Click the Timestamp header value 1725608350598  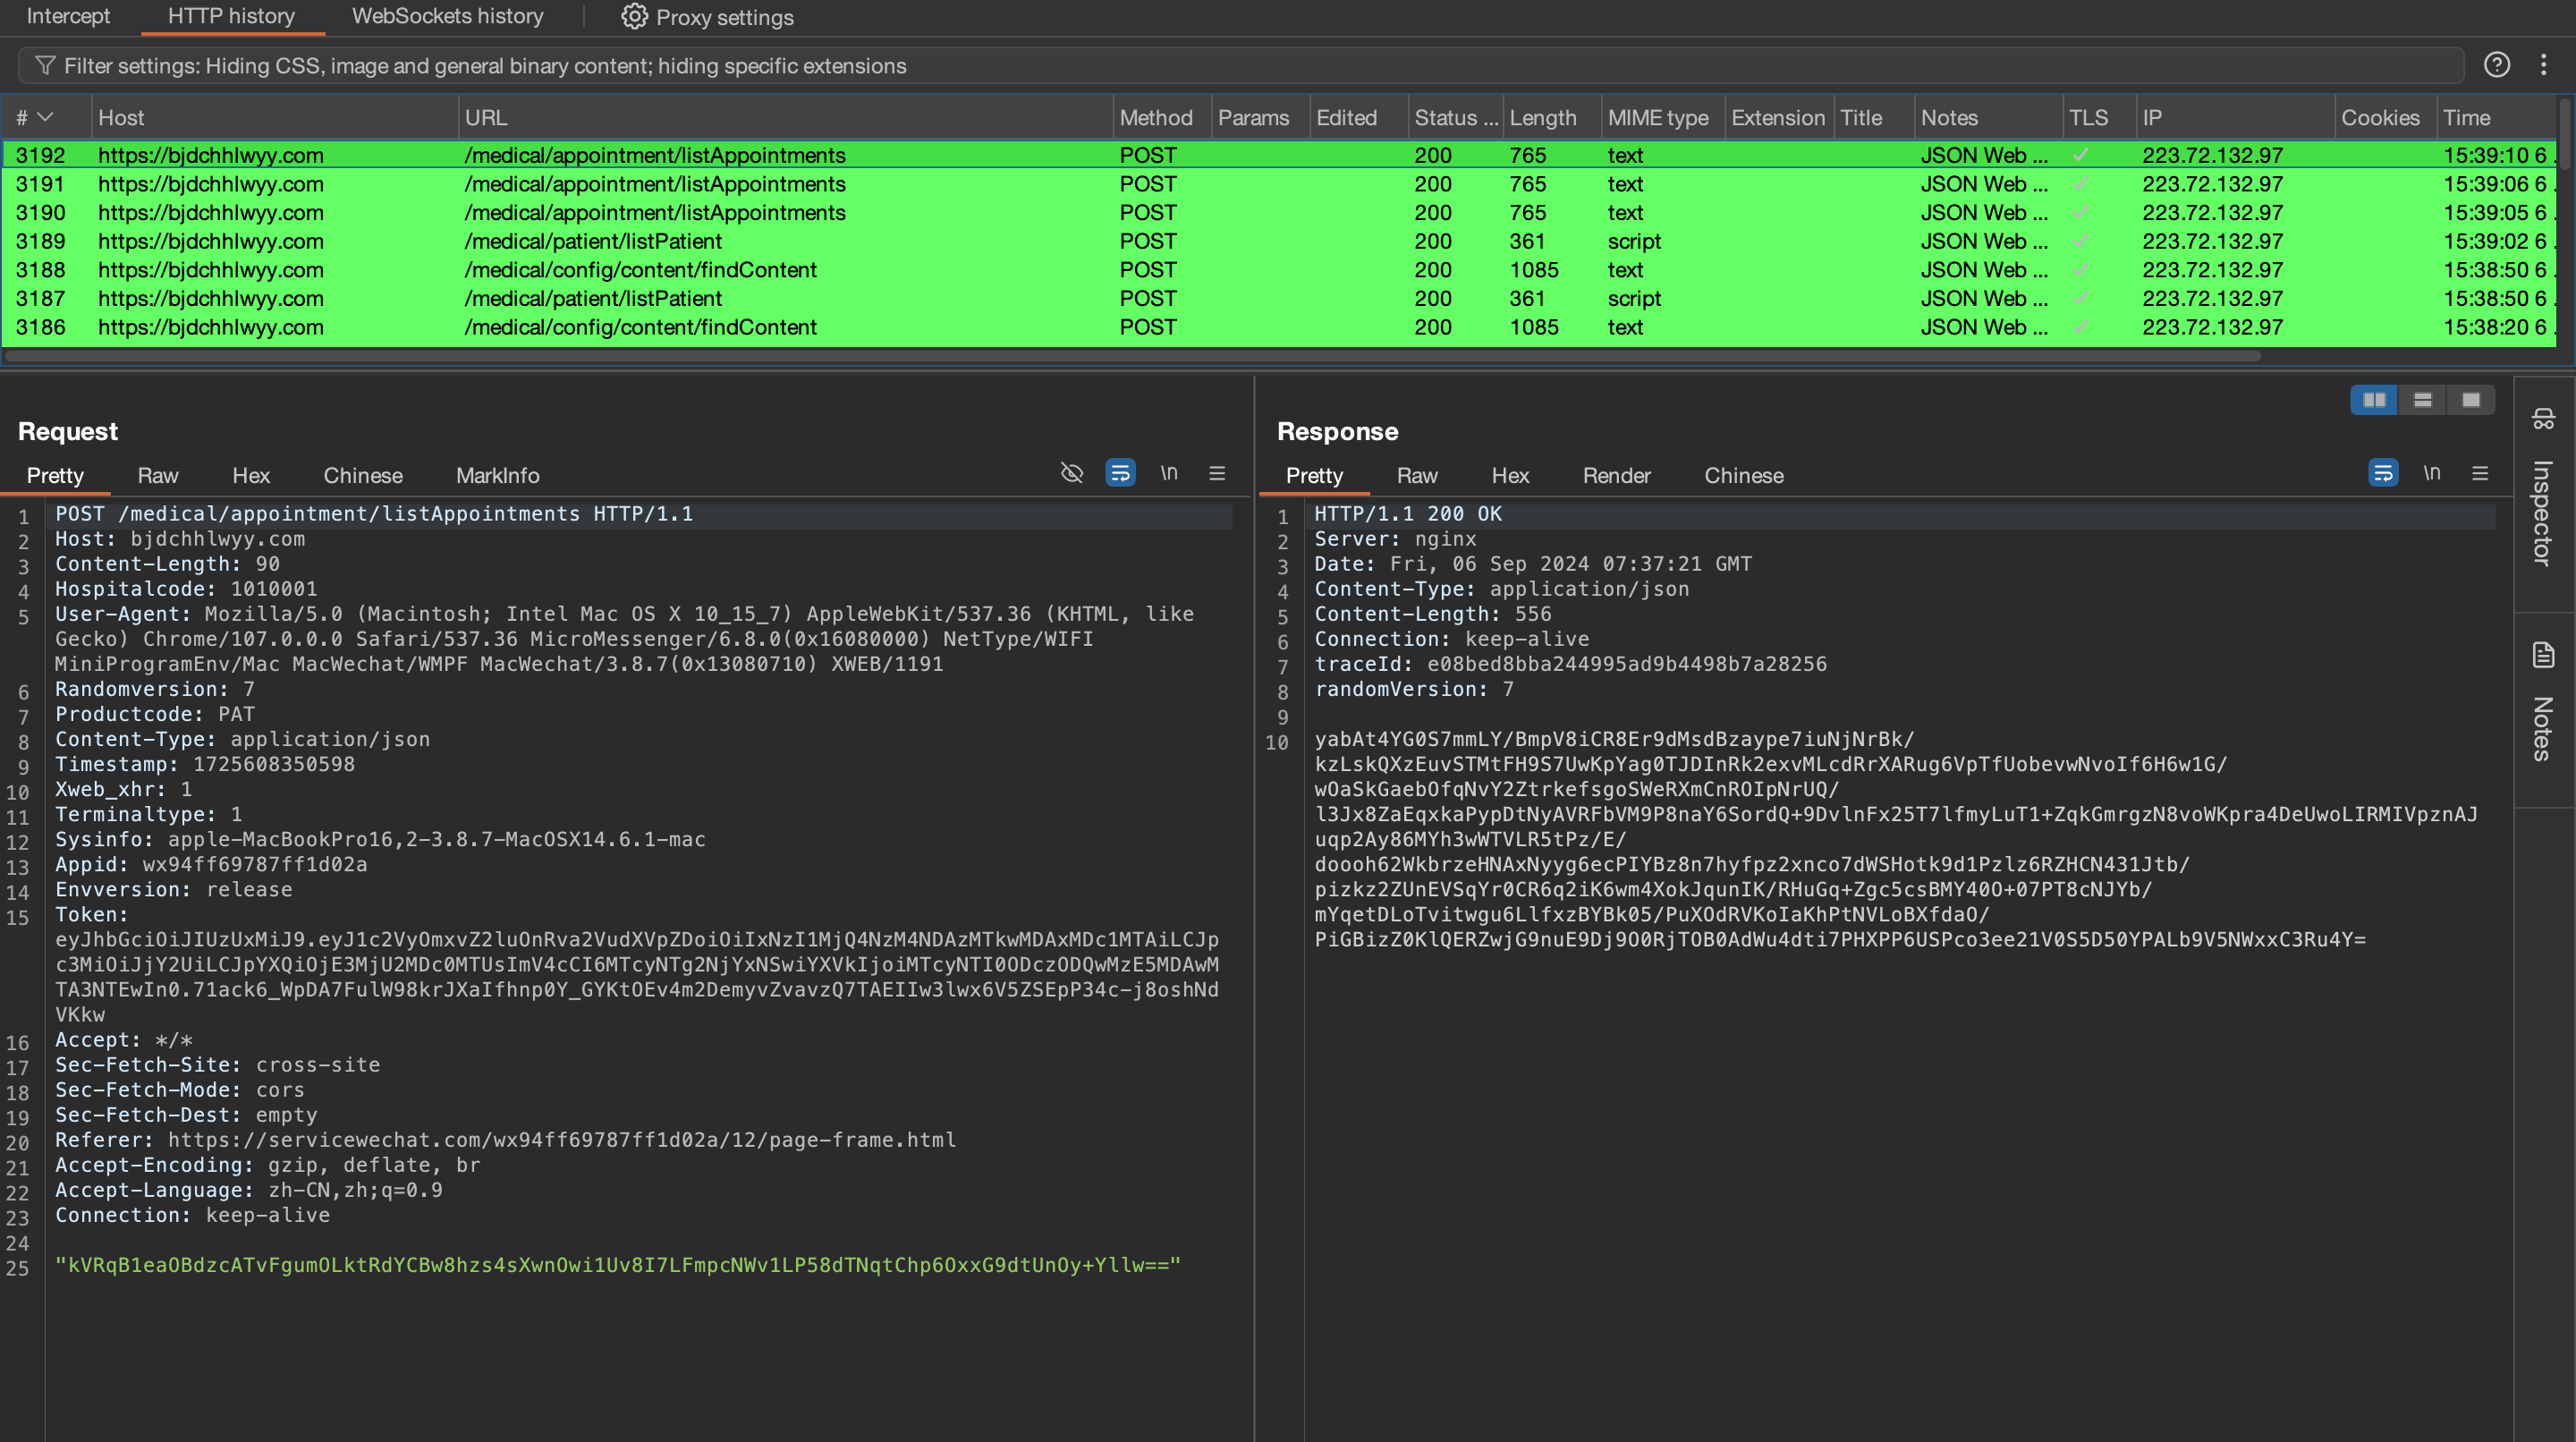click(x=273, y=764)
